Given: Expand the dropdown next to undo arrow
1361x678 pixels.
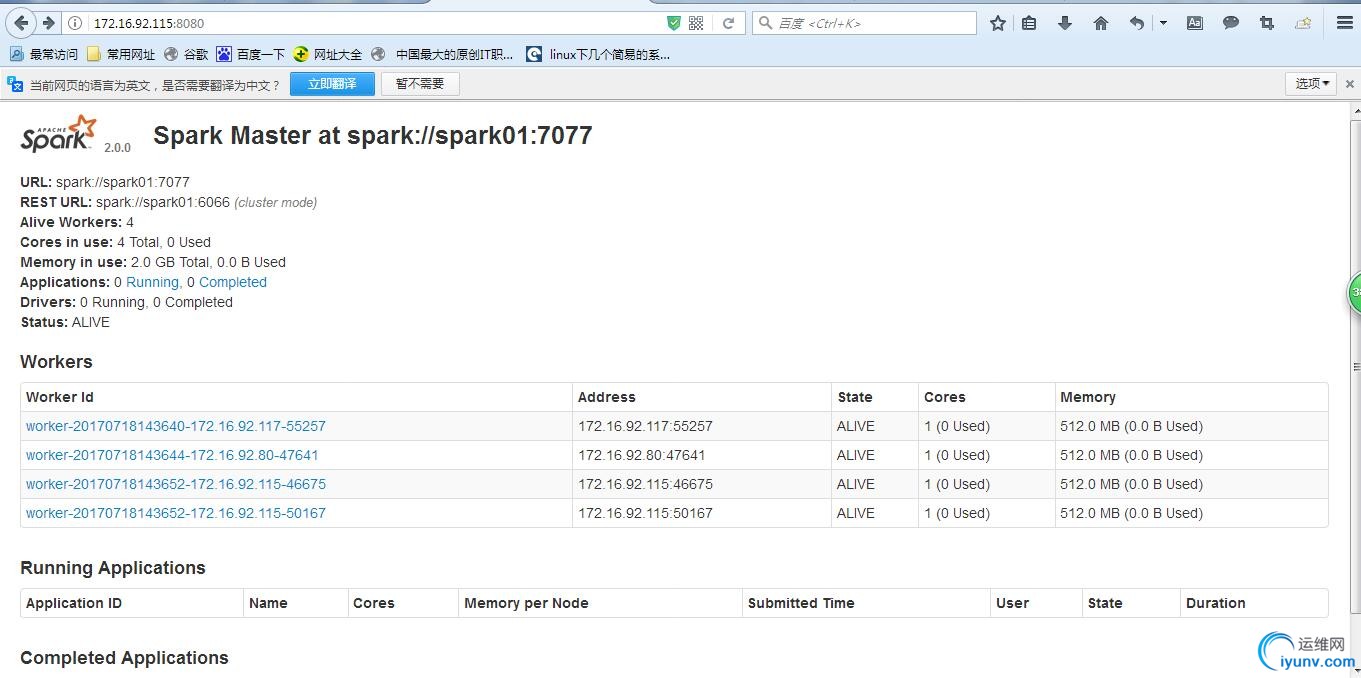Looking at the screenshot, I should 1163,23.
